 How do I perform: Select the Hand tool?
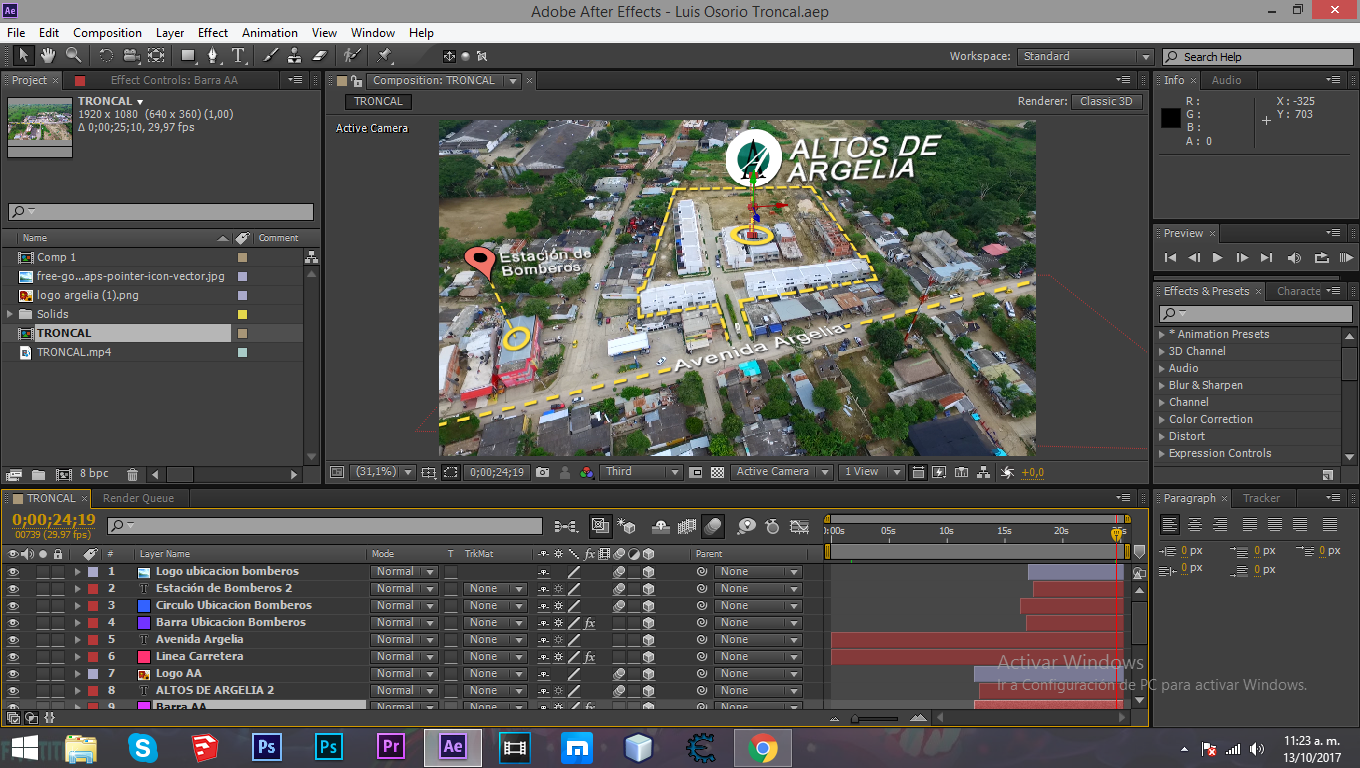point(47,56)
